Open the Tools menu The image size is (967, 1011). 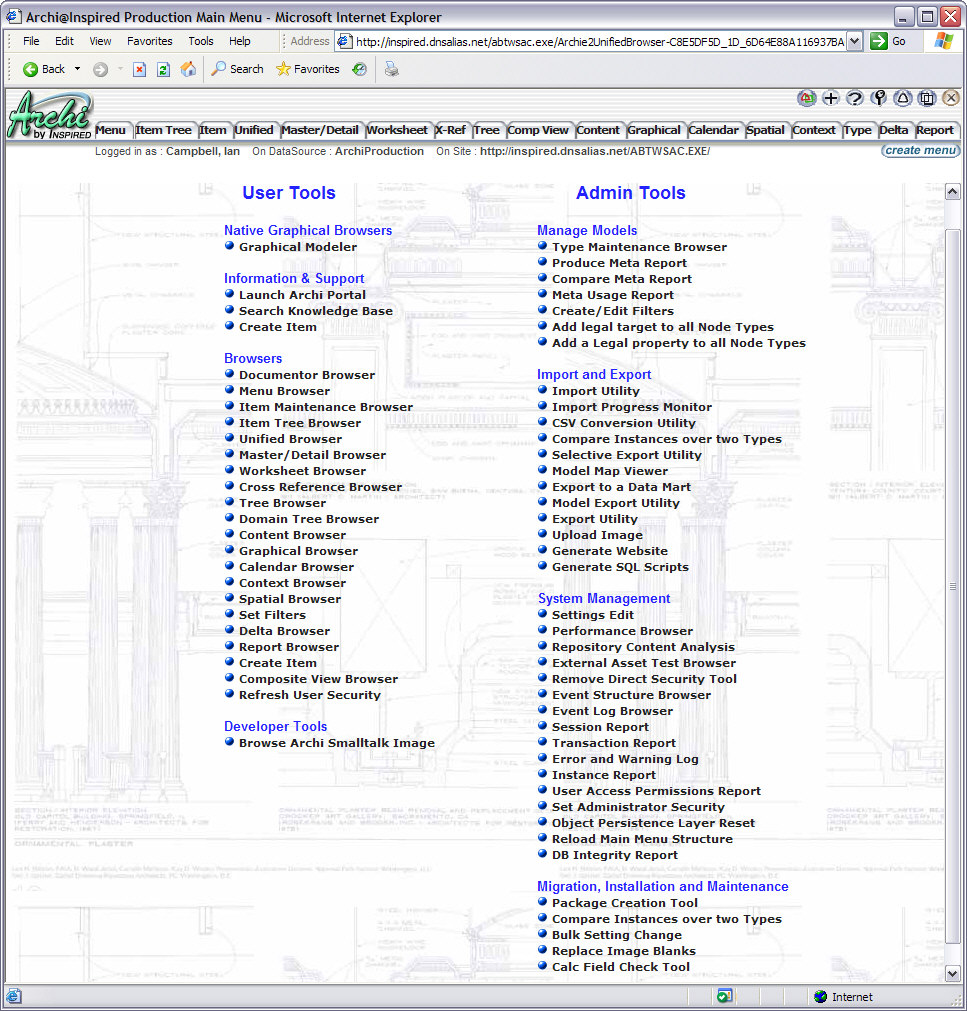200,41
